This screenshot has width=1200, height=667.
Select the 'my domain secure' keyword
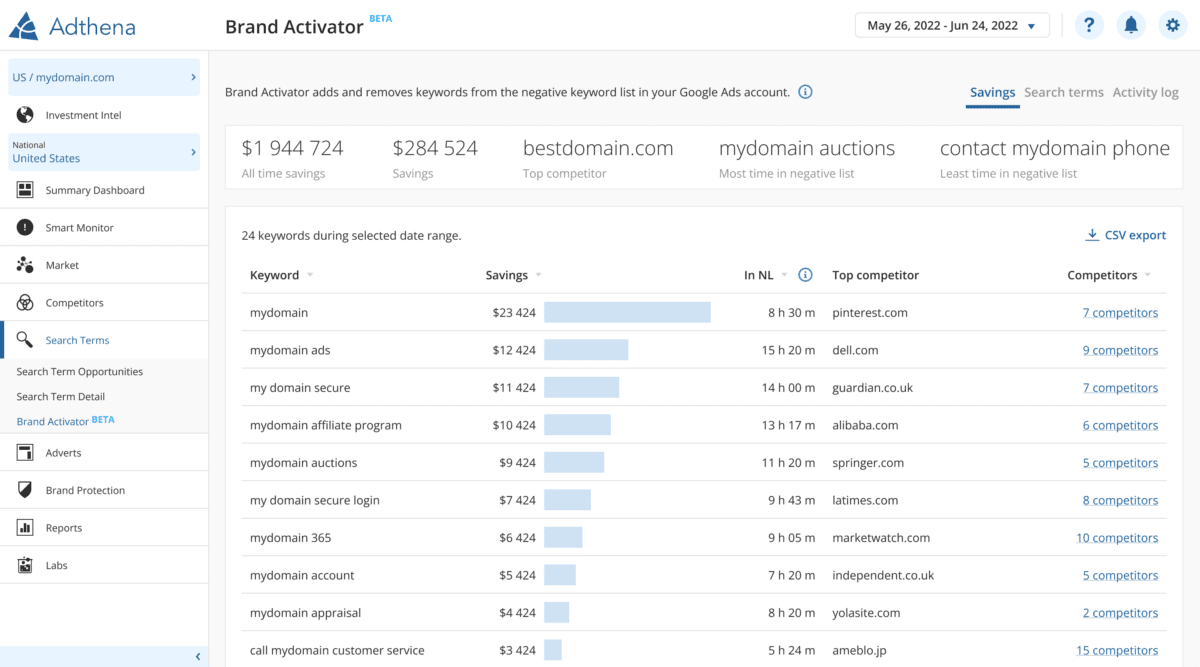coord(300,388)
